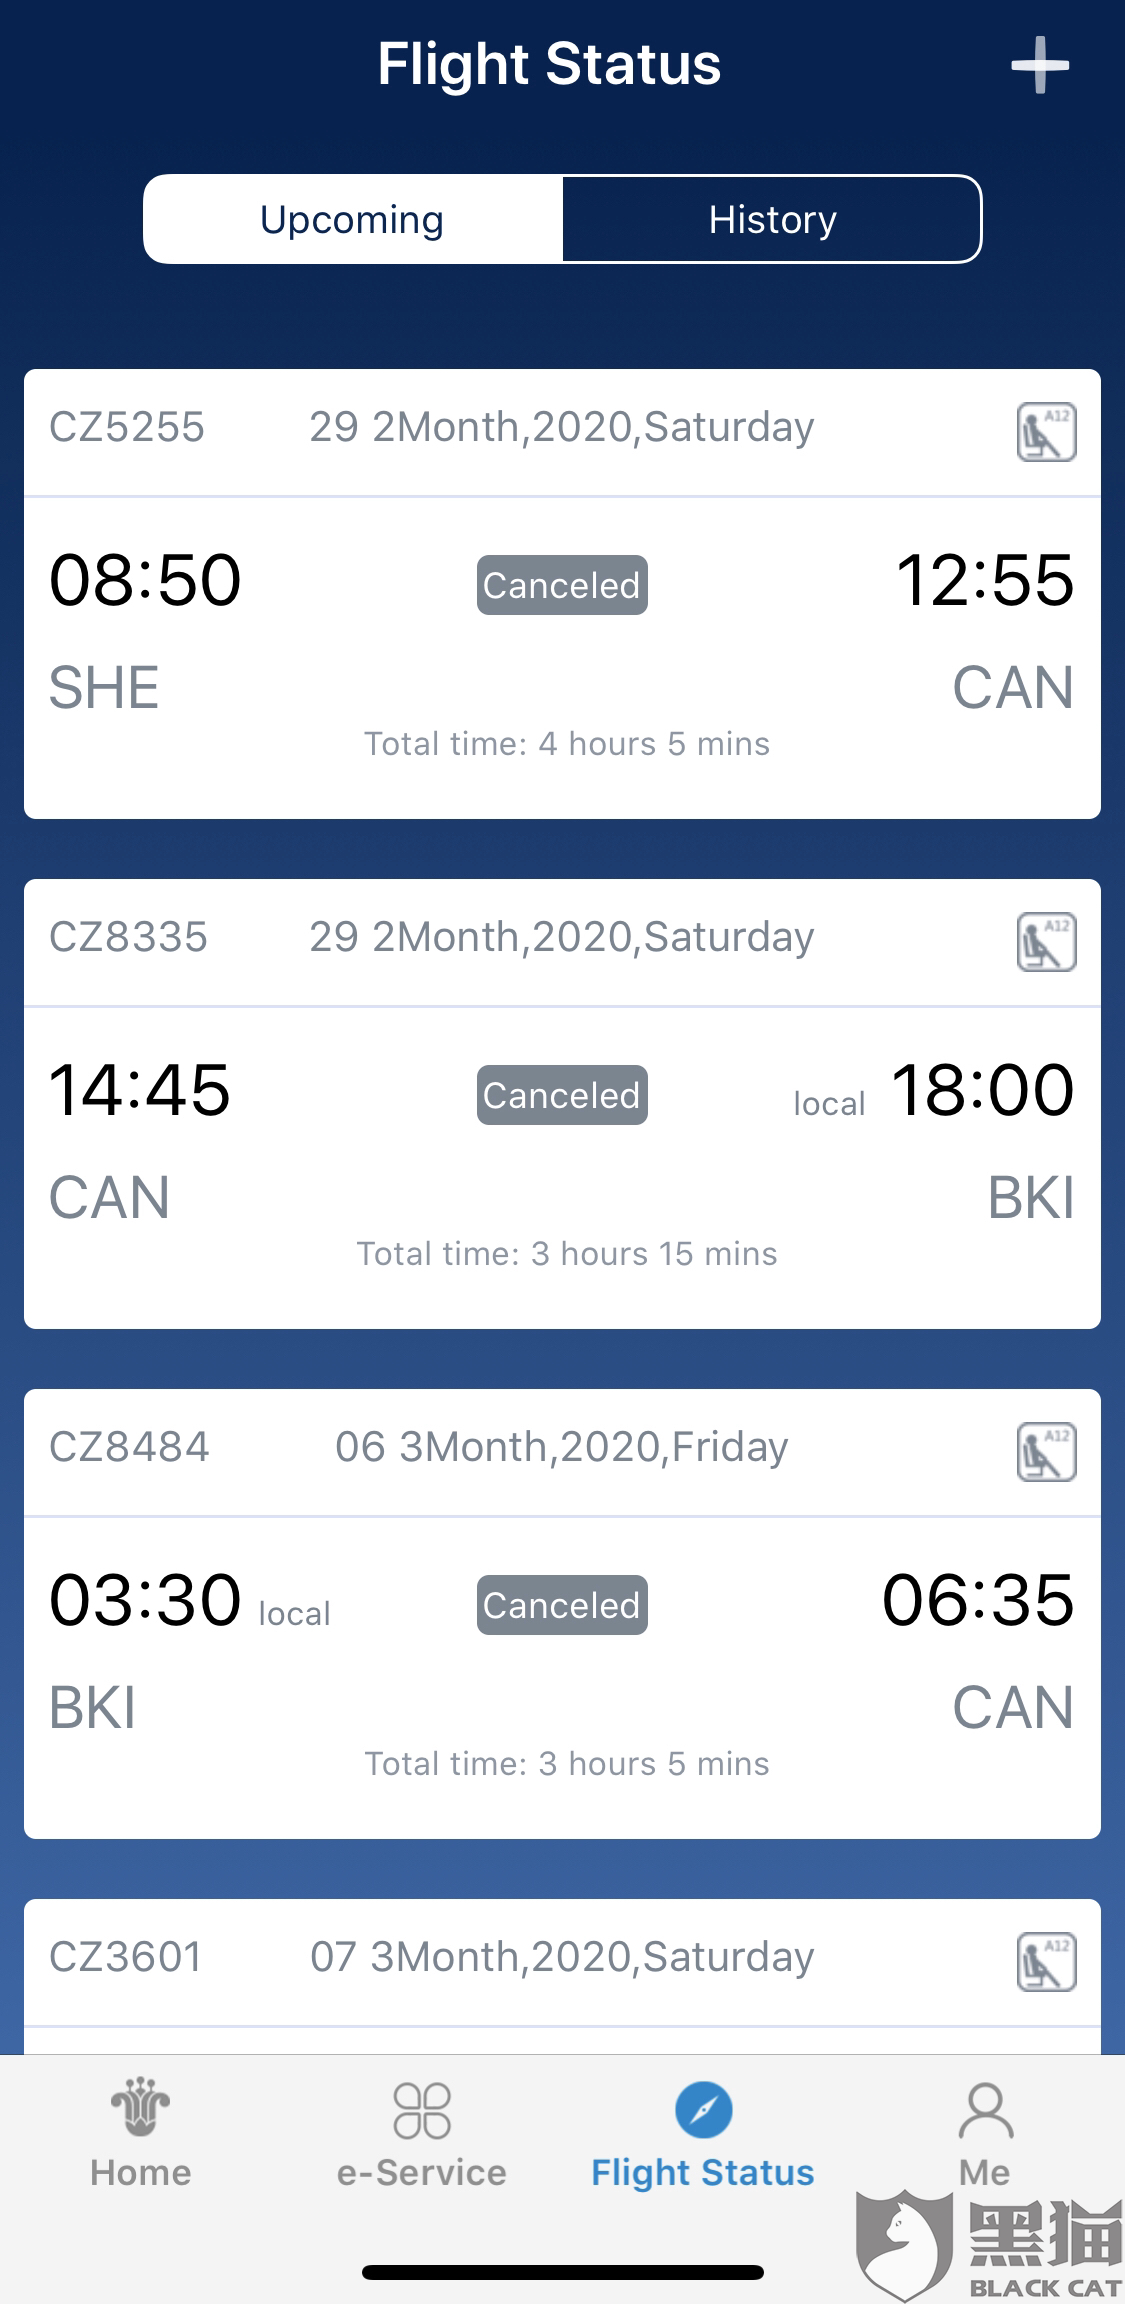Open seat selection icon for CZ8335
1125x2304 pixels.
click(x=1046, y=942)
